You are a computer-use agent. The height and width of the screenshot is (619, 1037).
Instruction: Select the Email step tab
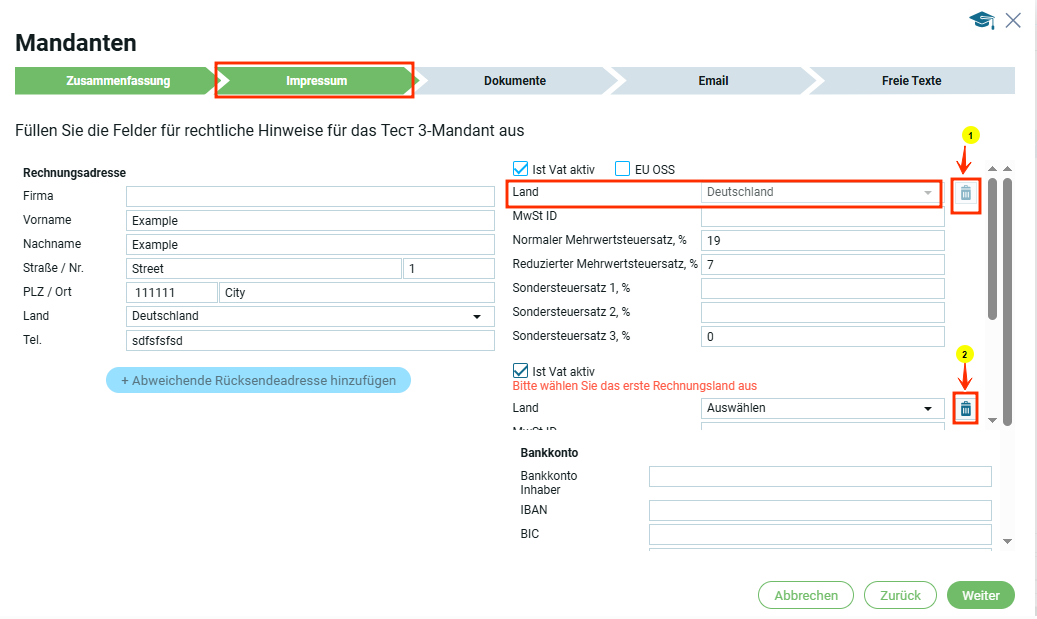click(x=712, y=81)
